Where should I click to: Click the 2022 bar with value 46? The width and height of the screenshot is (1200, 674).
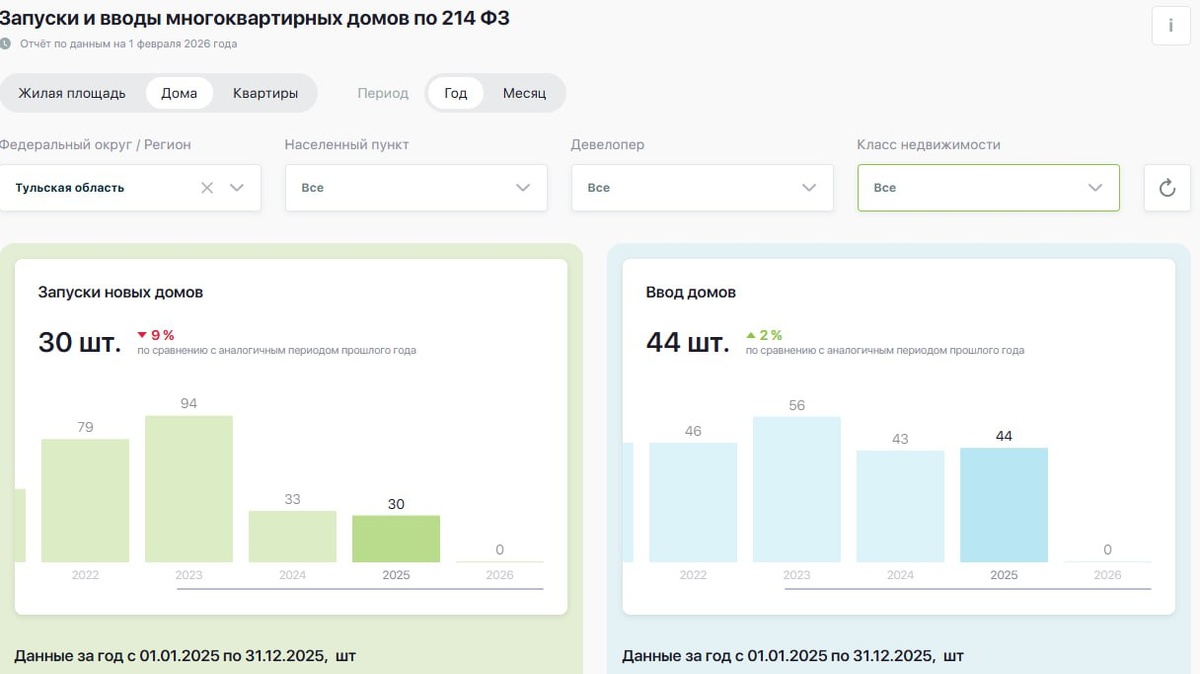693,502
